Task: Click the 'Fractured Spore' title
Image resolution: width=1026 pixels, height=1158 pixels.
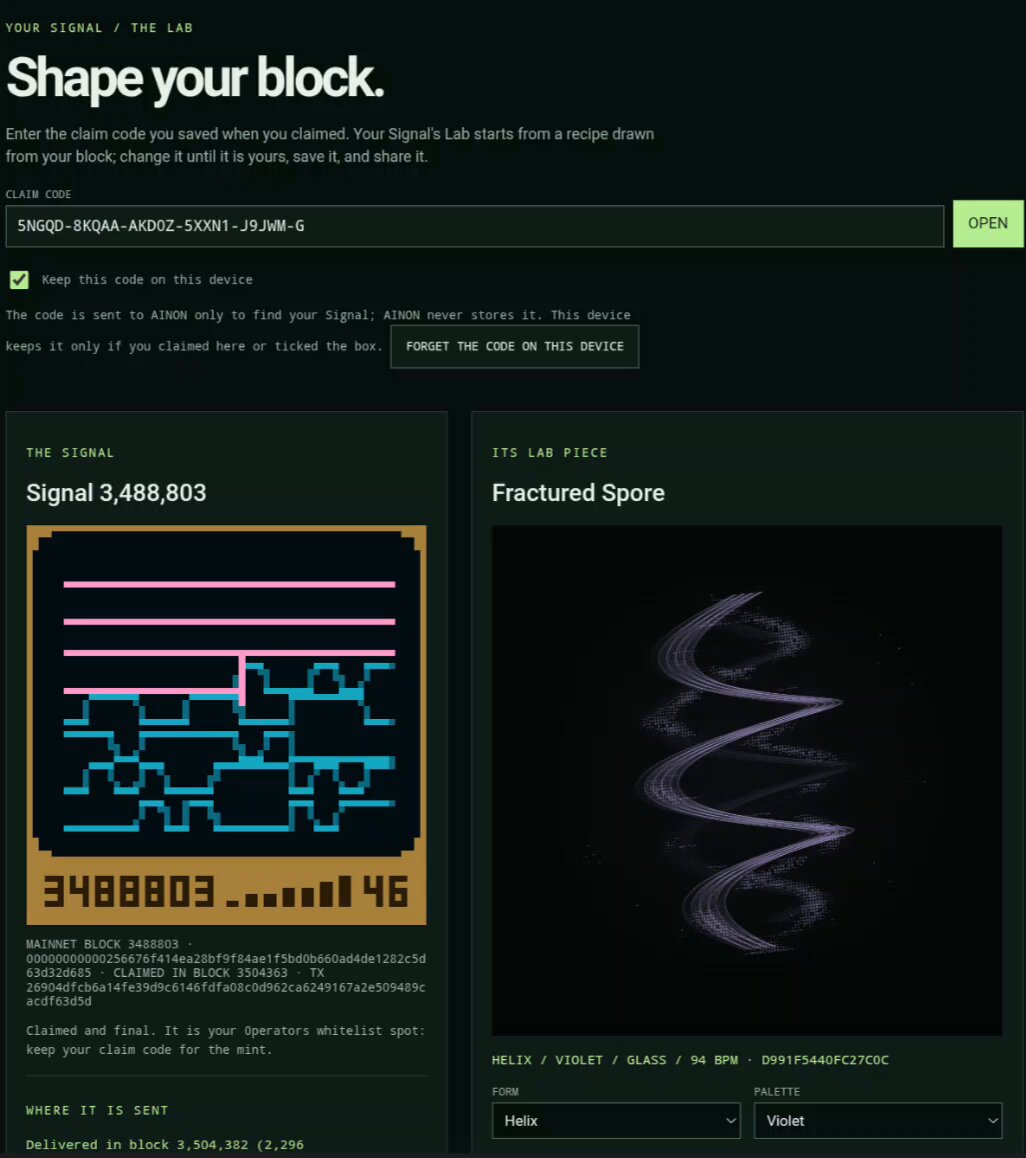Action: pos(578,493)
